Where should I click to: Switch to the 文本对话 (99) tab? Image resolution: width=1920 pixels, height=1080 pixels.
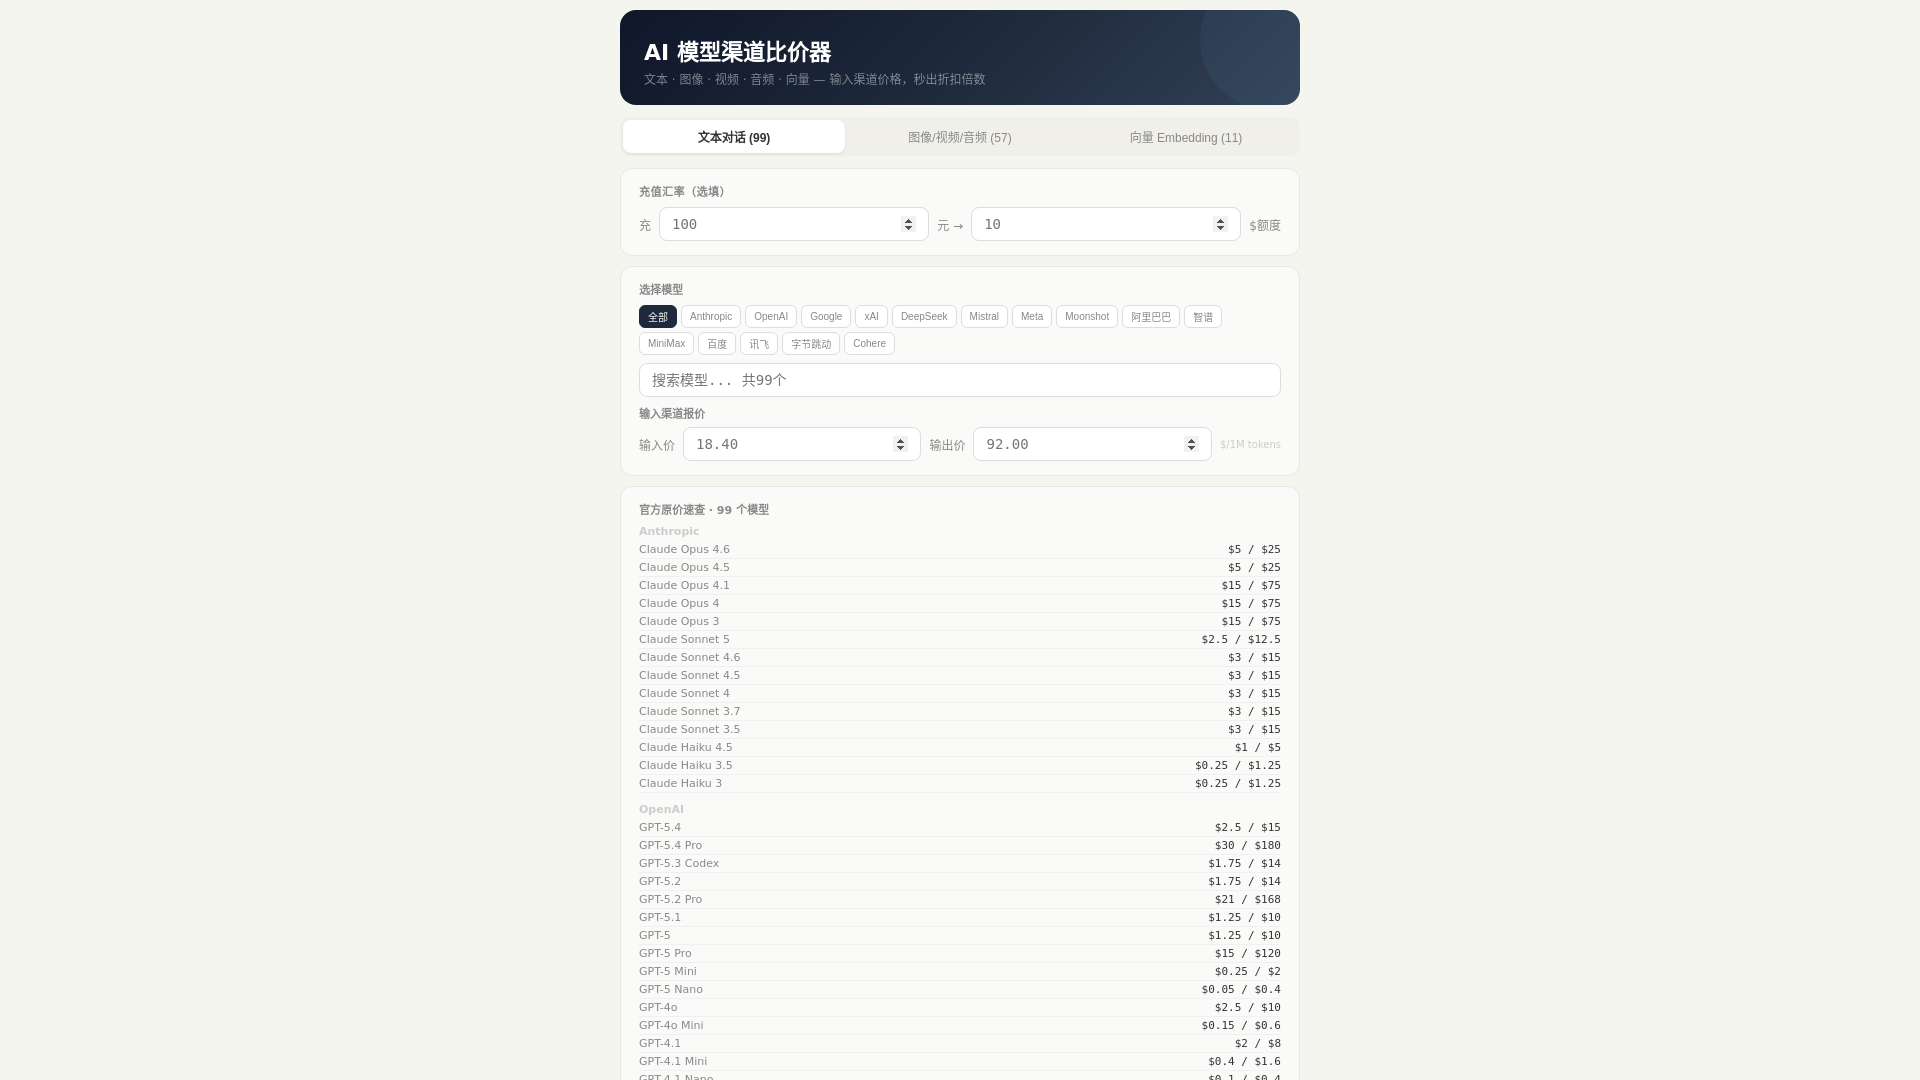coord(733,137)
